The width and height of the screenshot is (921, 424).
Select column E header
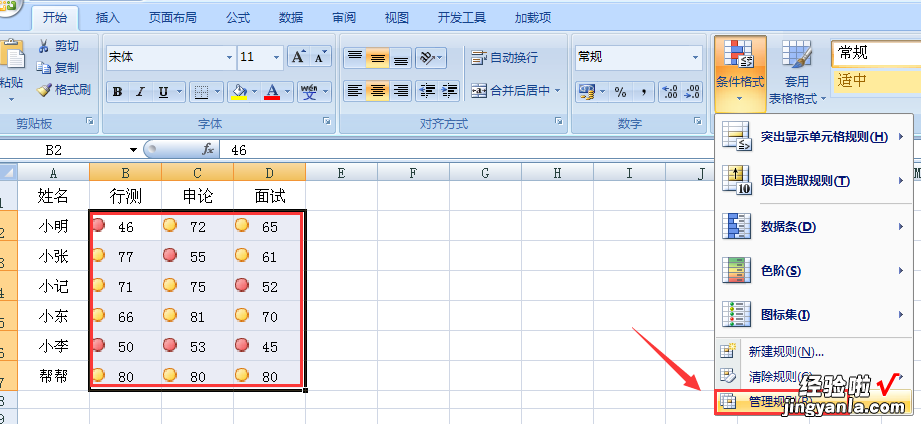341,173
